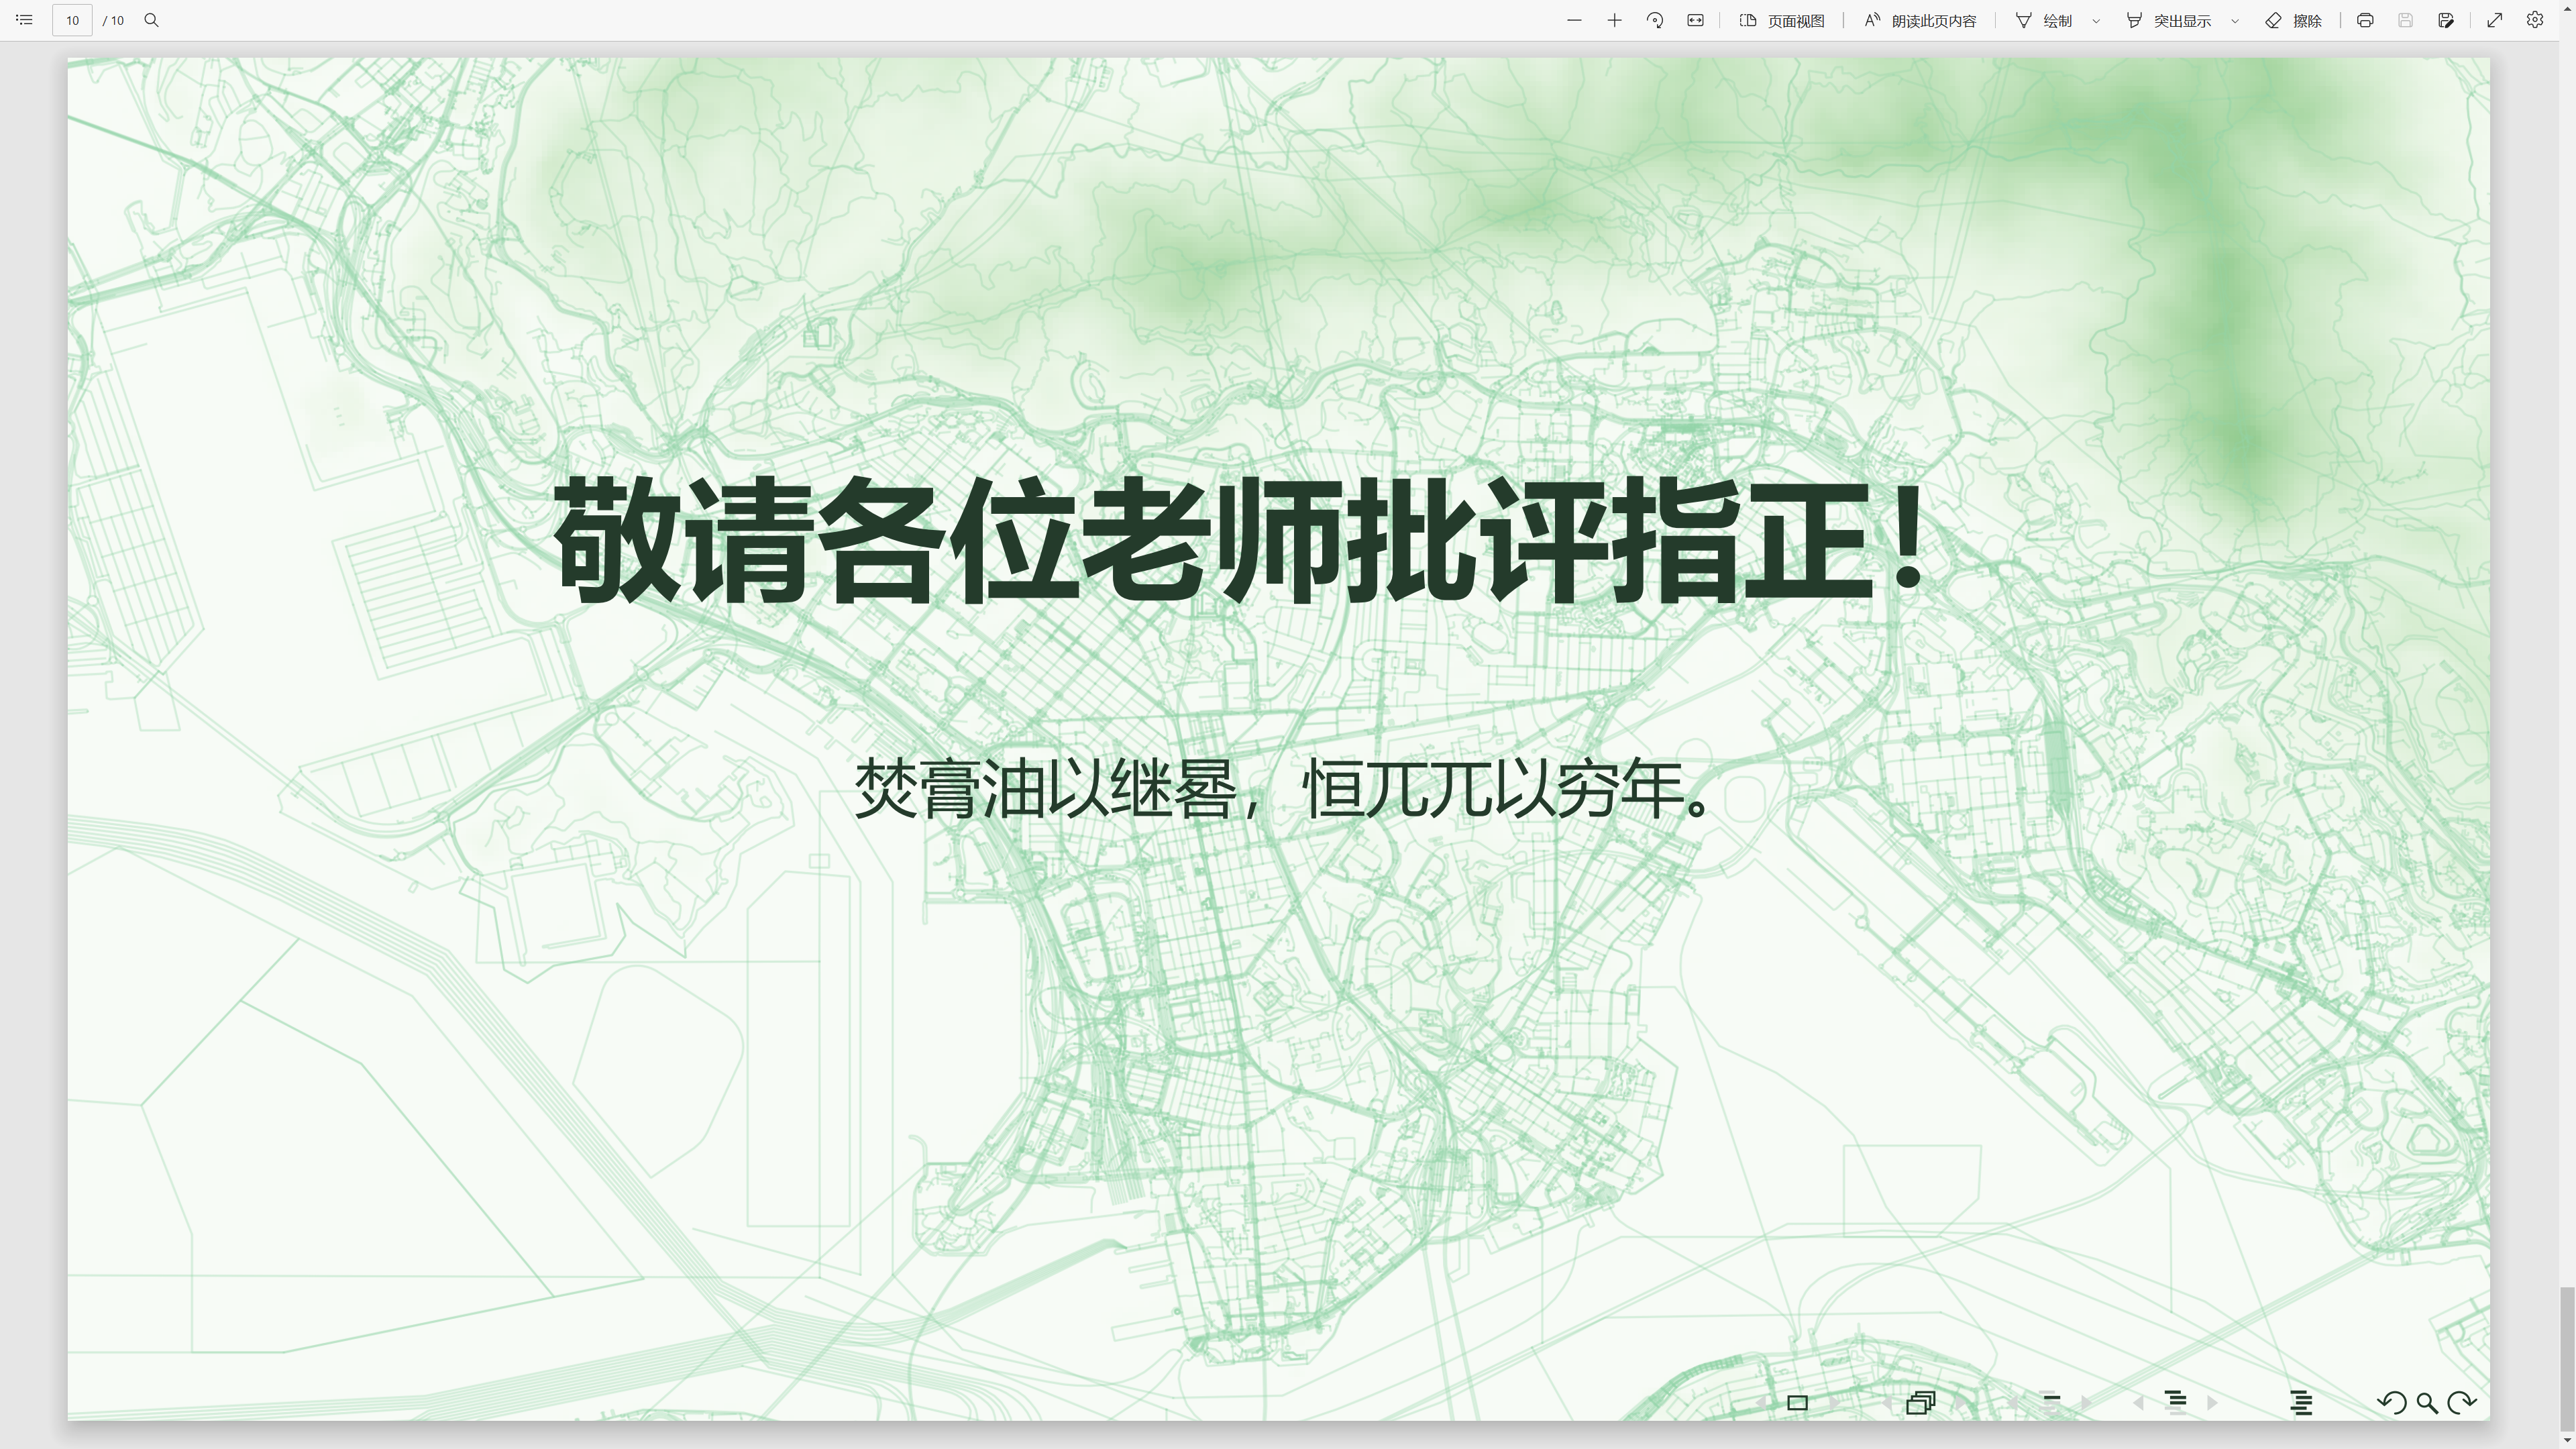This screenshot has height=1449, width=2576.
Task: Open the PDF settings gear
Action: (2535, 20)
